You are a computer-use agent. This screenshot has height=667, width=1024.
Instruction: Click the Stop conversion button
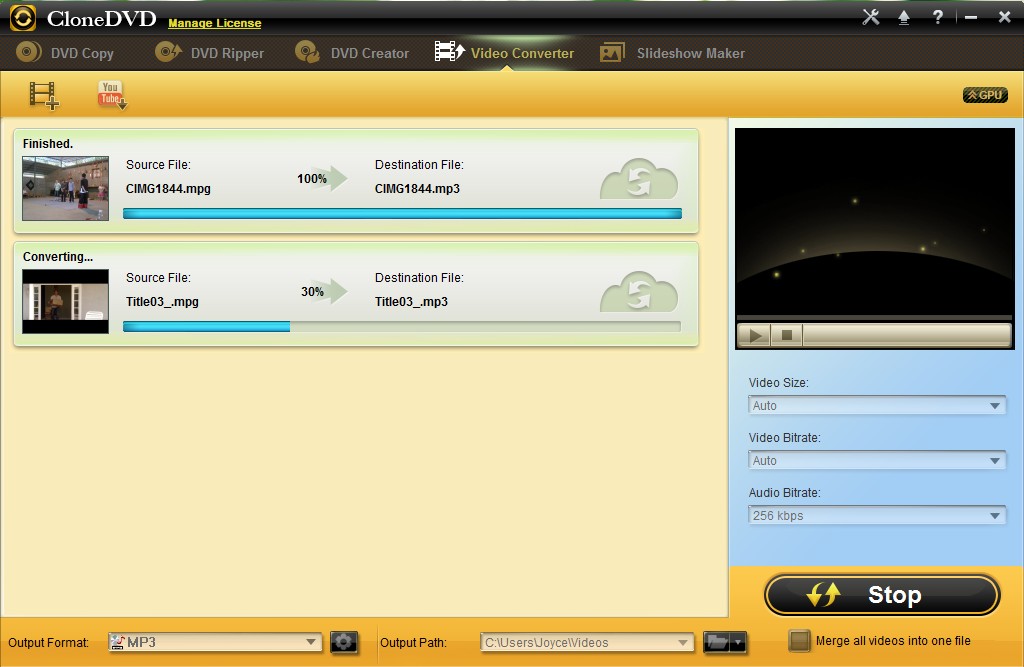click(x=882, y=595)
